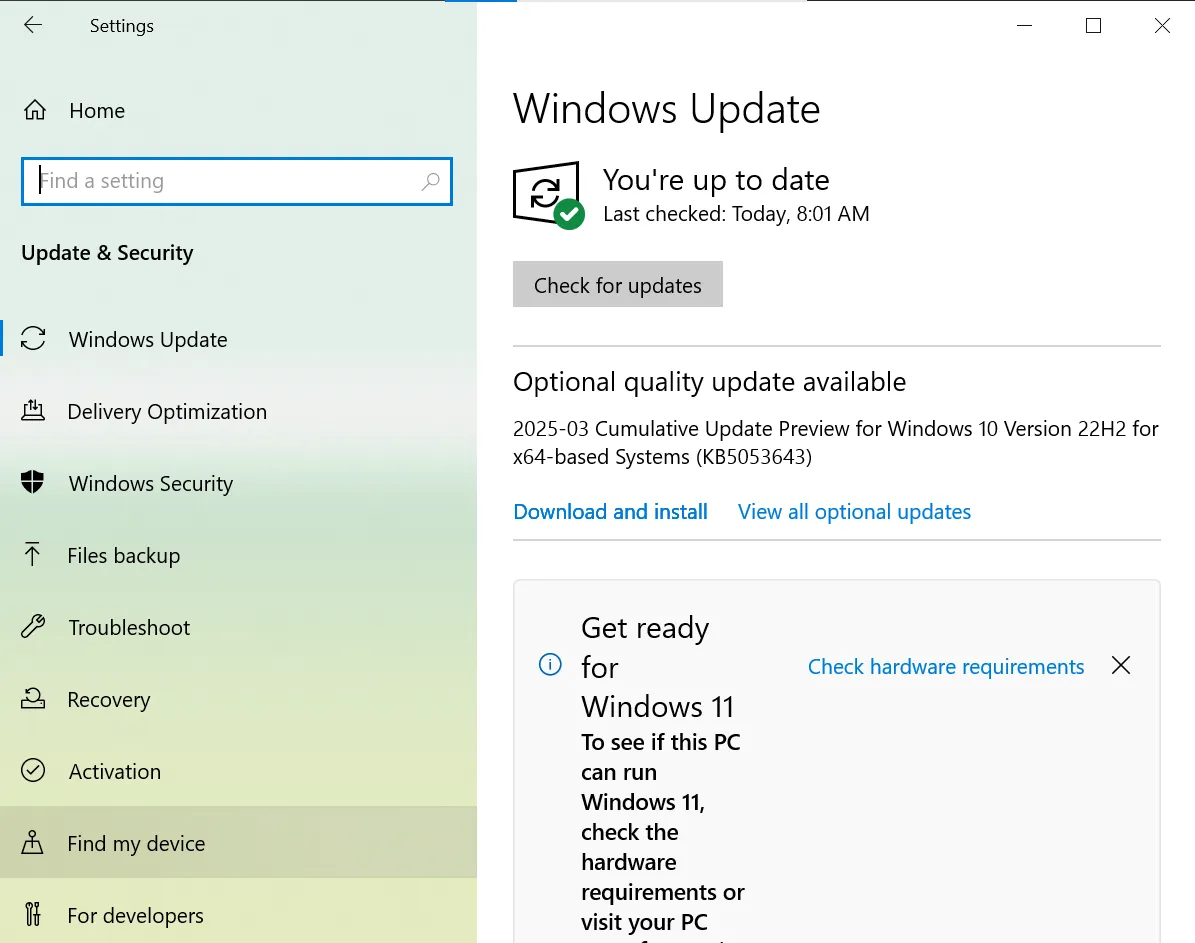This screenshot has width=1195, height=943.
Task: Click the Windows Security shield icon
Action: coord(33,484)
